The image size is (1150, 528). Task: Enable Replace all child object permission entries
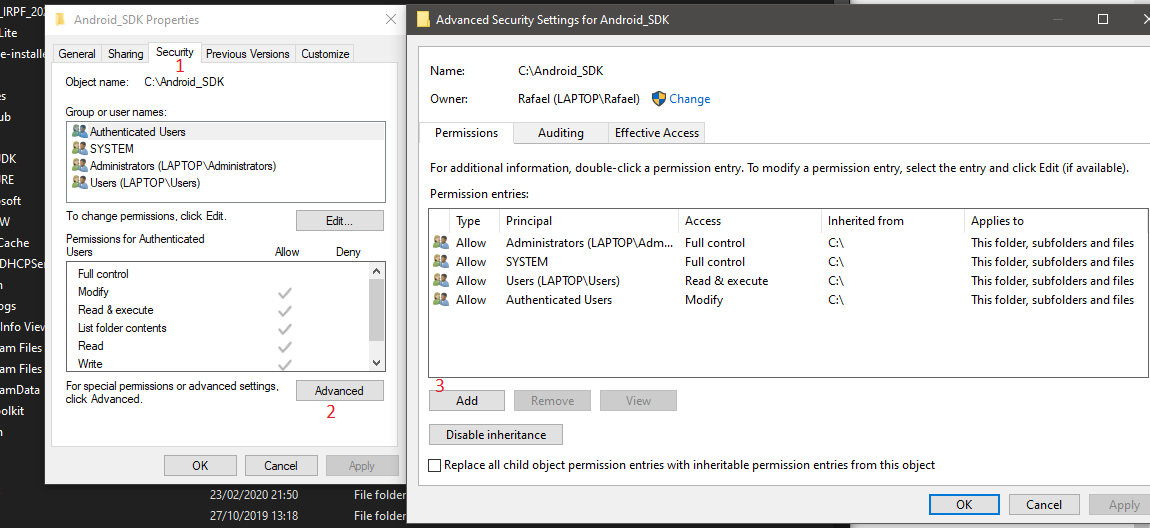pyautogui.click(x=435, y=465)
